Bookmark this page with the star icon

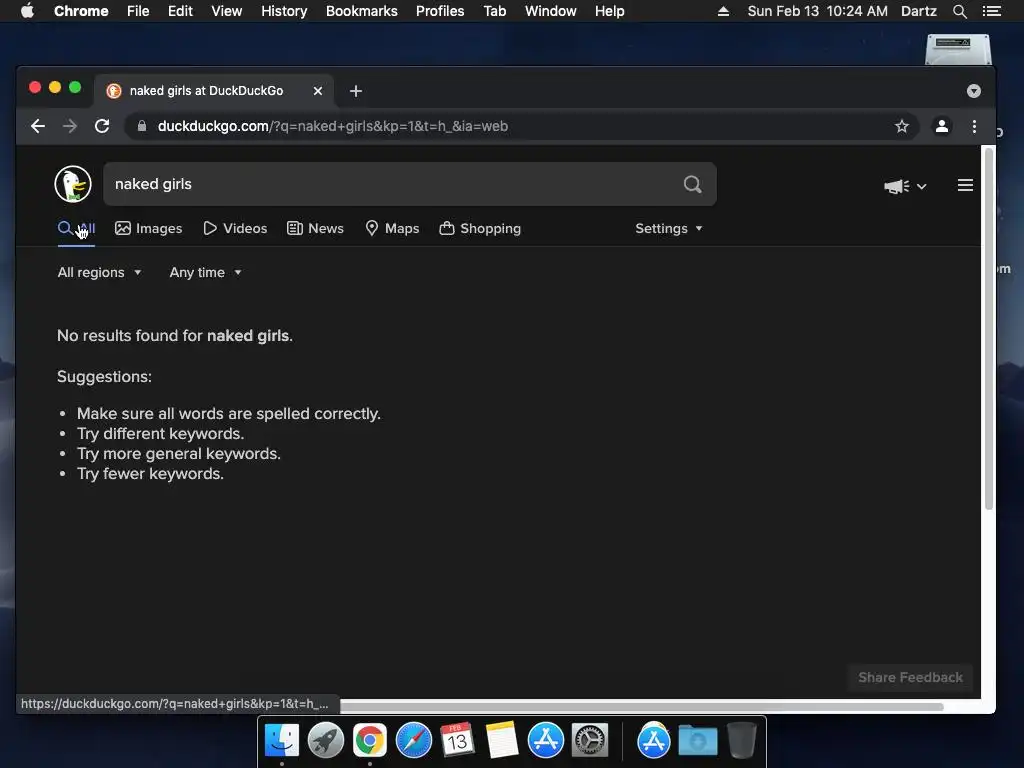[x=902, y=126]
